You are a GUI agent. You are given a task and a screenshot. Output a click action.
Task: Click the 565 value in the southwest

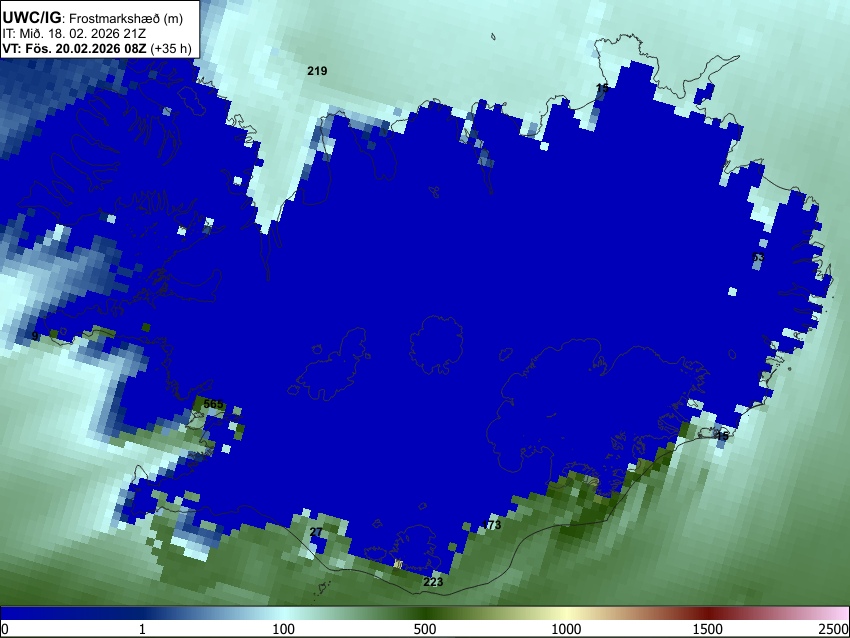click(x=214, y=404)
